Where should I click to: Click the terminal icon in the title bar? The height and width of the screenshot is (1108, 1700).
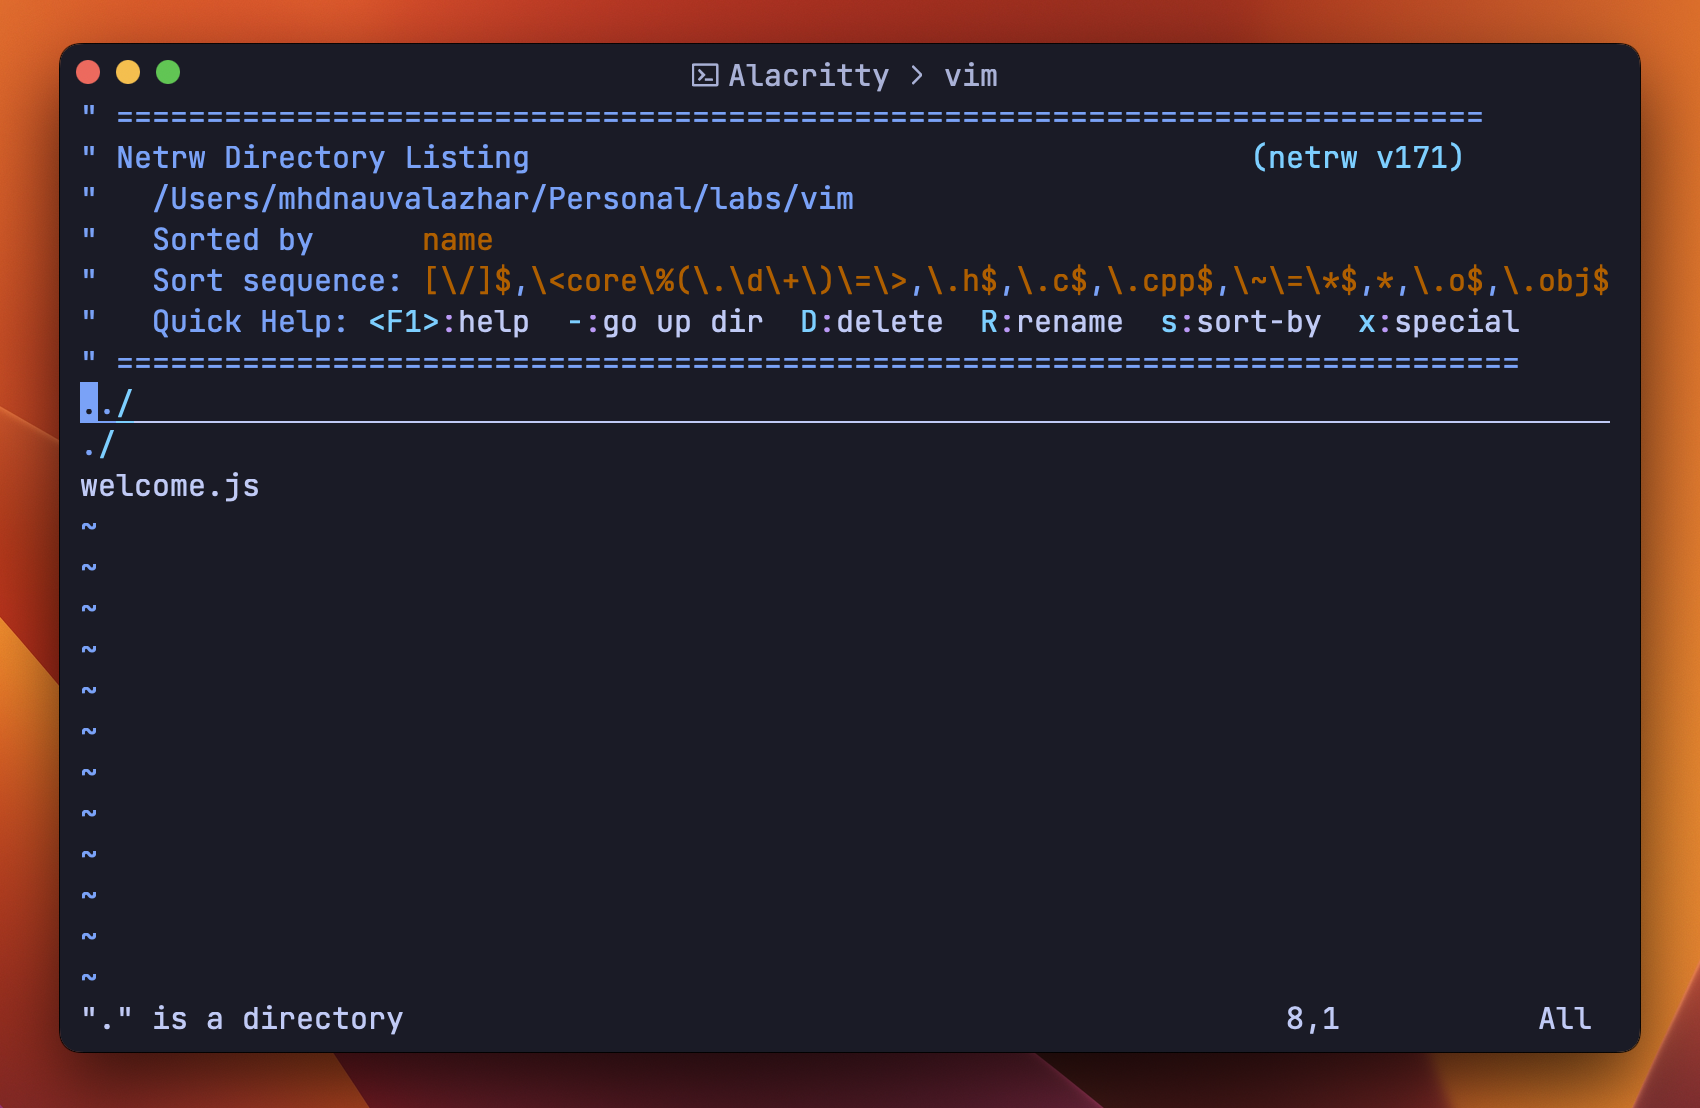click(x=706, y=74)
